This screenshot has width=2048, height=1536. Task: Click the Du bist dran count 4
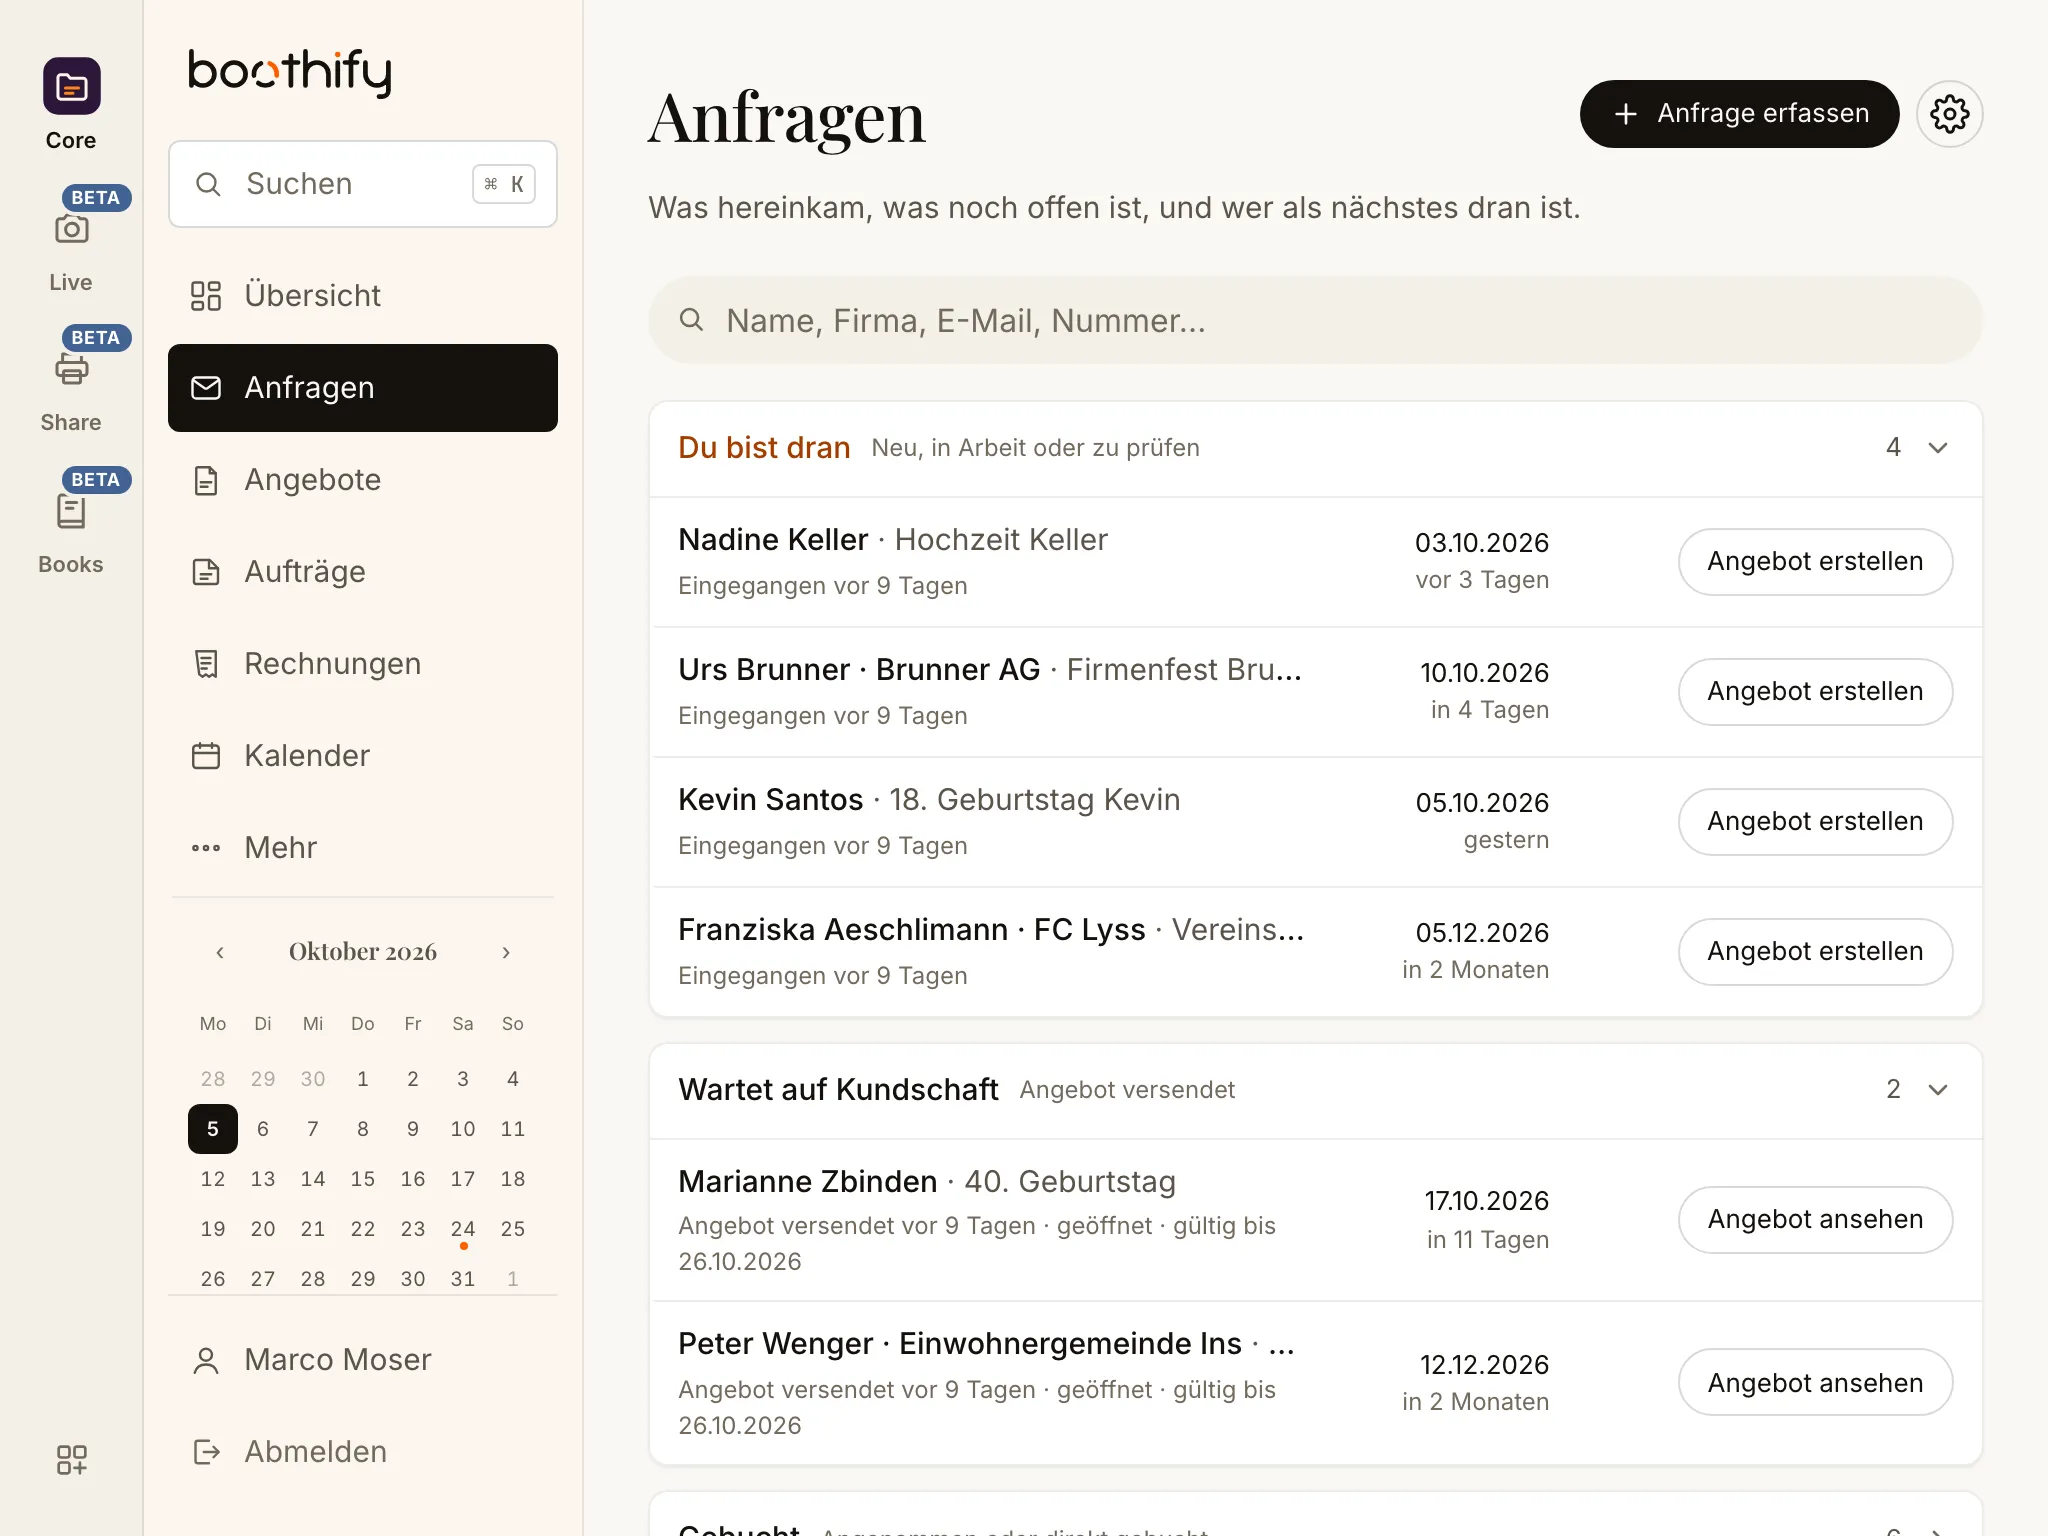[1893, 448]
